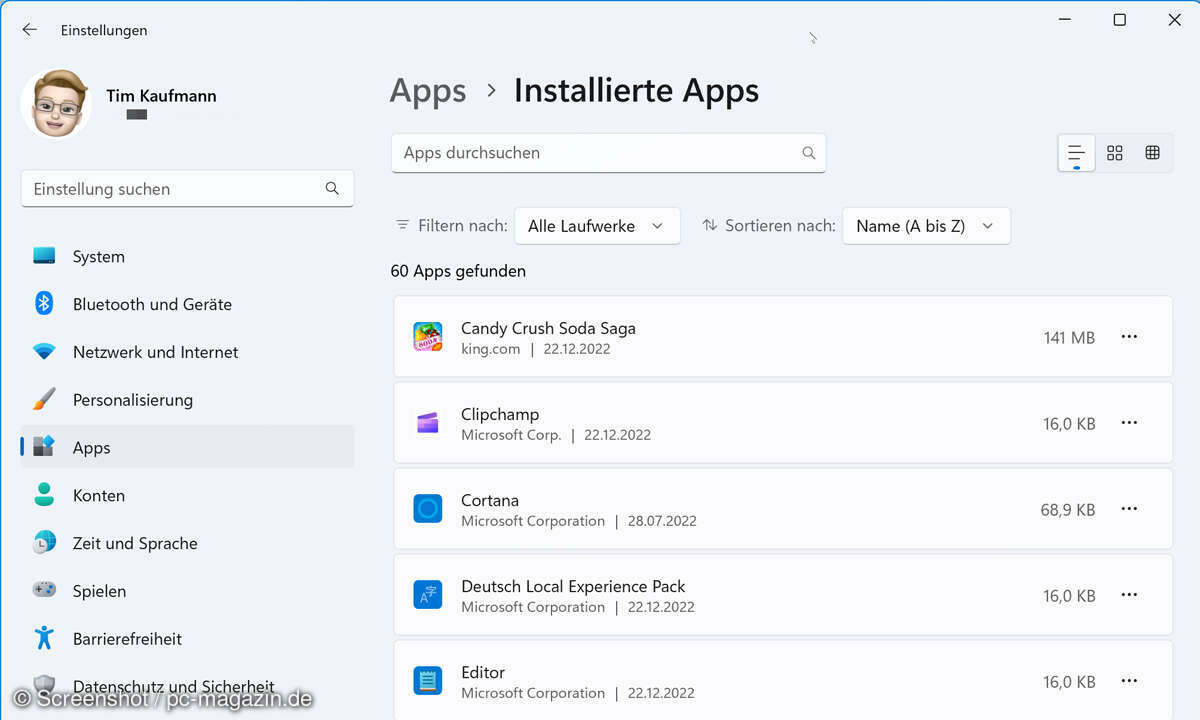This screenshot has width=1200, height=720.
Task: Open Netzwerk und Internet category
Action: [187, 352]
